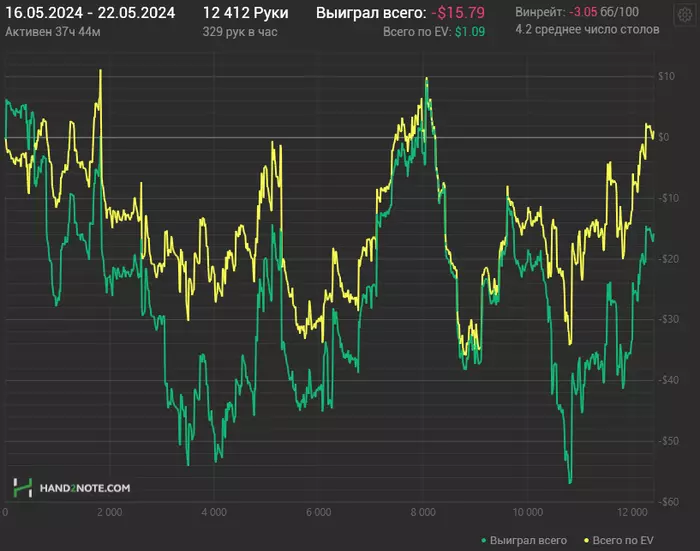The width and height of the screenshot is (700, 551).
Task: Click the 12 412 Руки hands count
Action: 246,13
